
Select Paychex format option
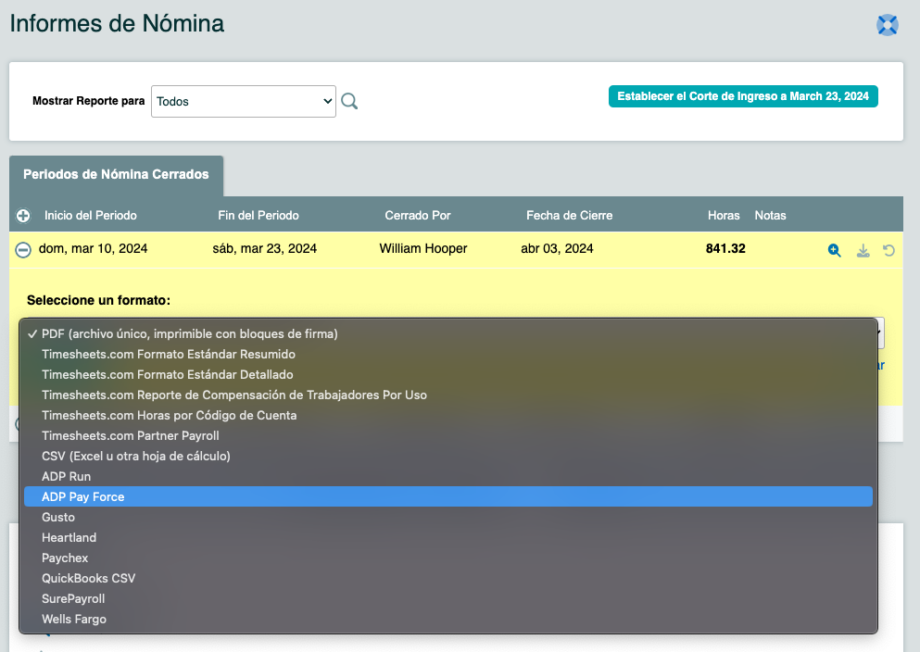448,558
